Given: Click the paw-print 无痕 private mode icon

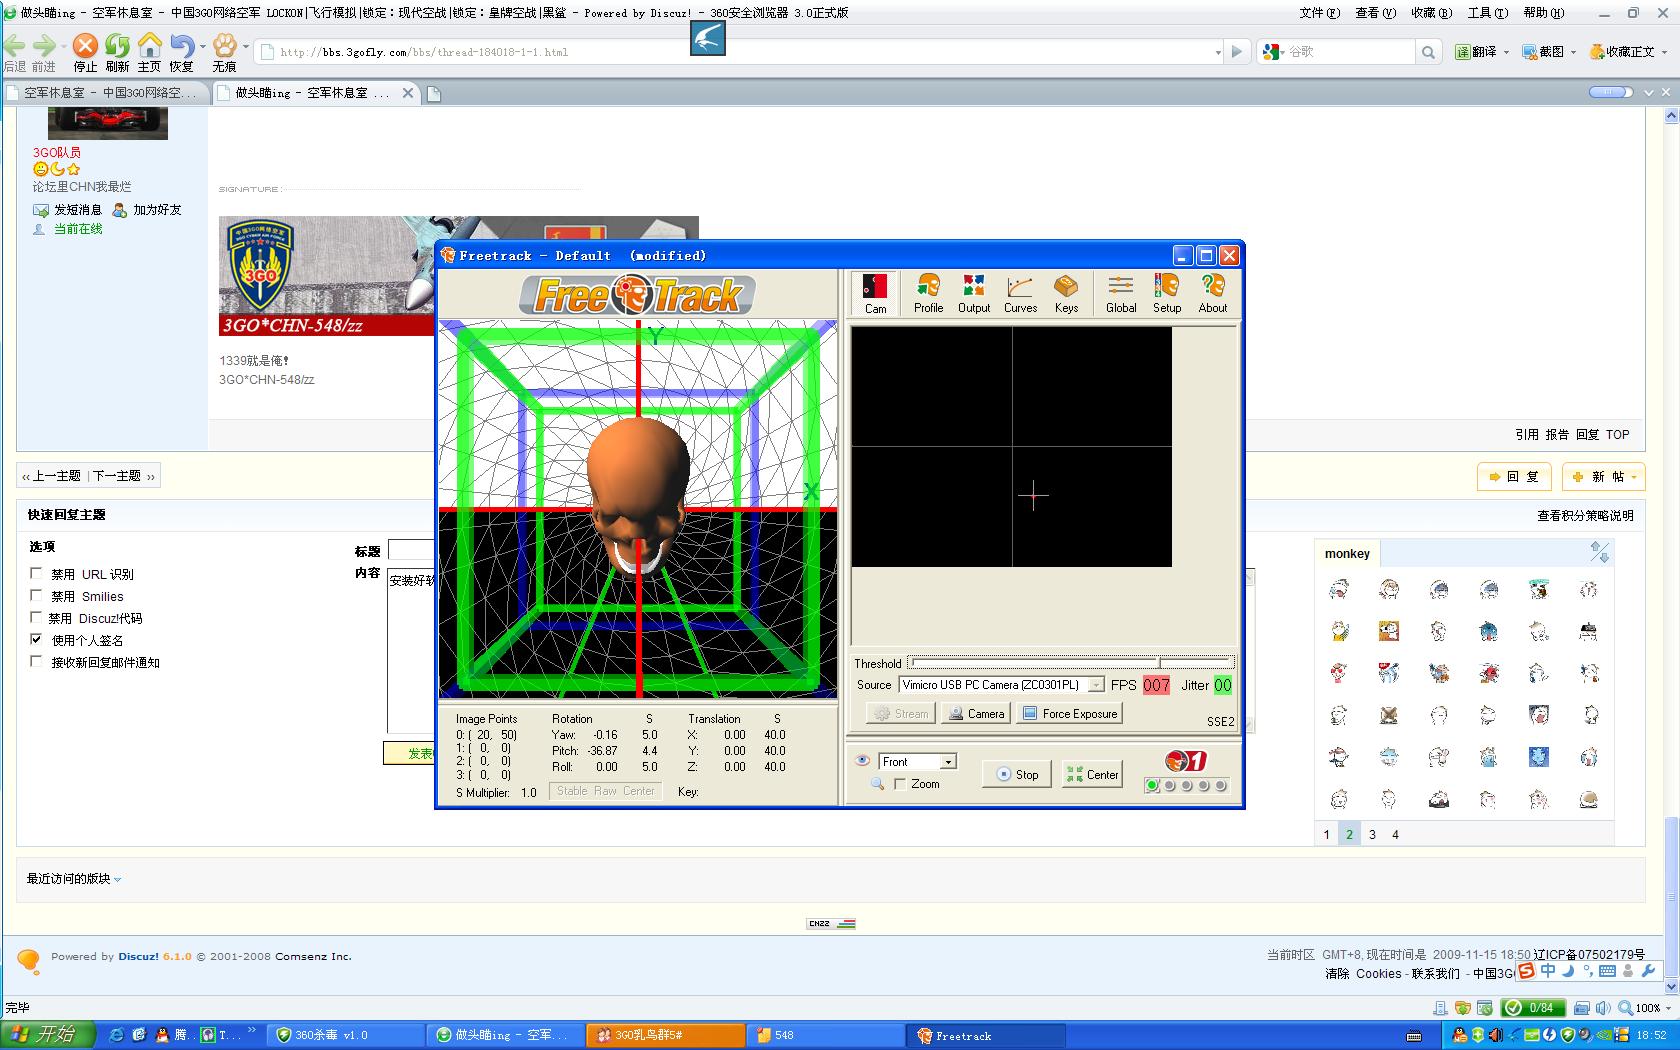Looking at the screenshot, I should (x=225, y=52).
